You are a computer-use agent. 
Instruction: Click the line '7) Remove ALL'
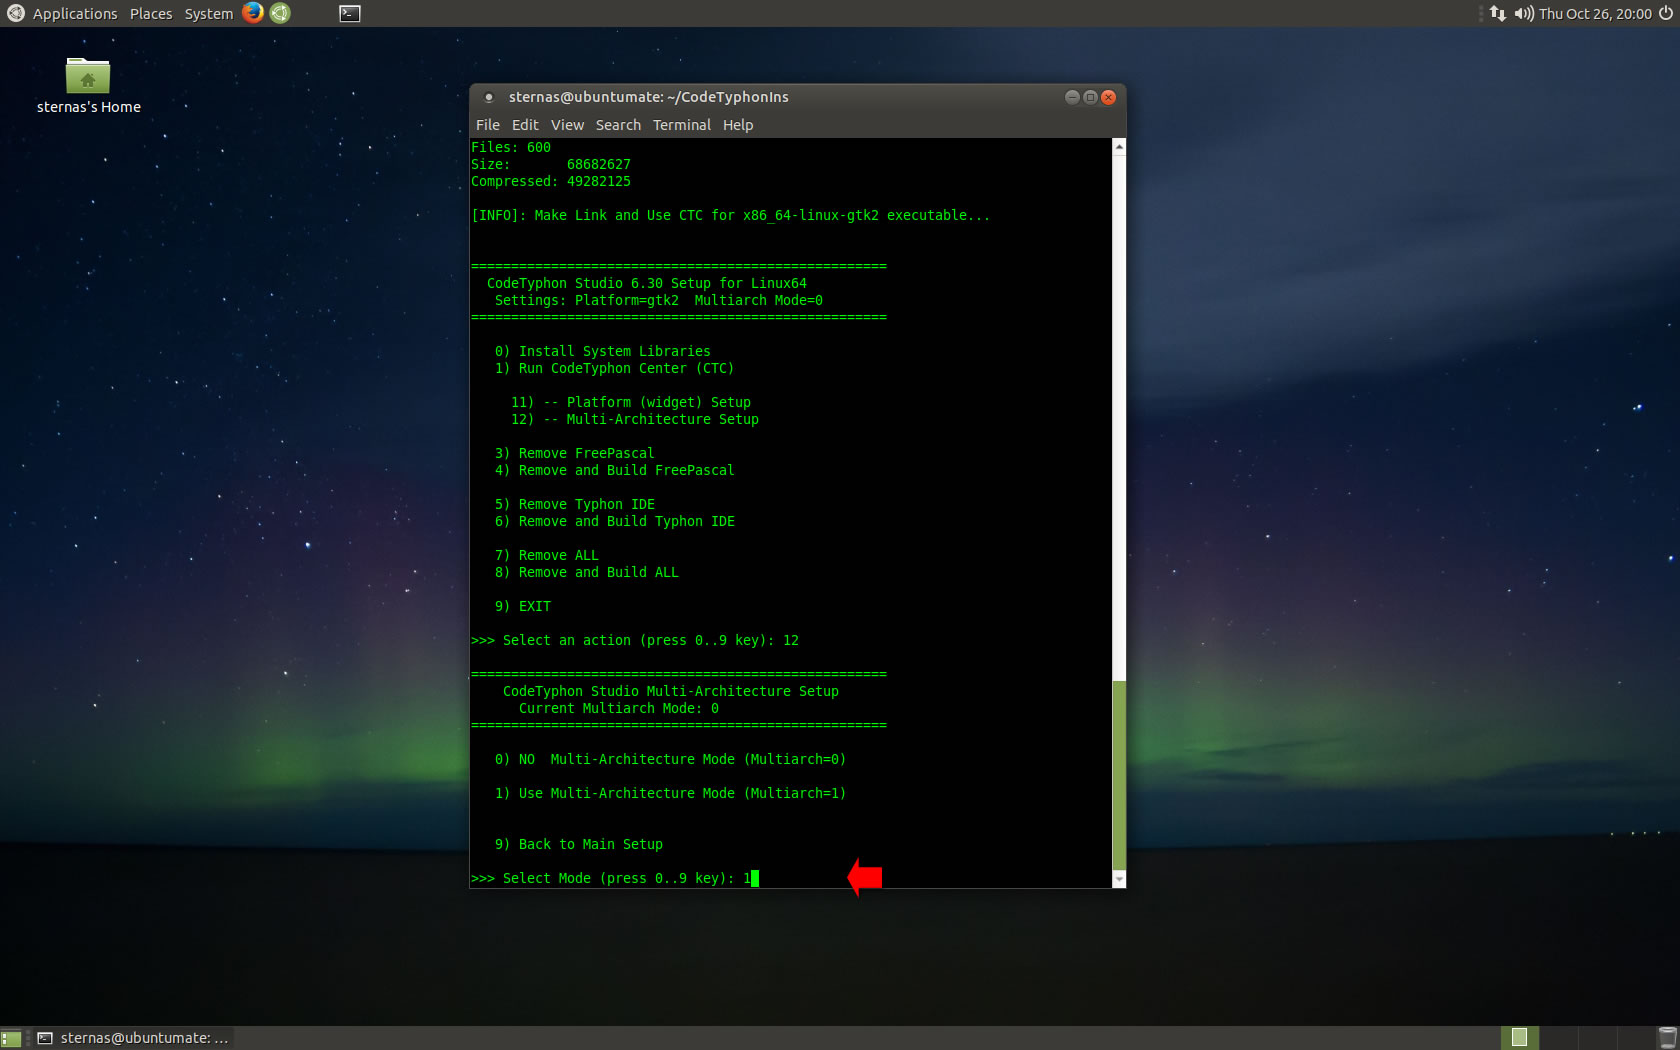click(x=546, y=555)
